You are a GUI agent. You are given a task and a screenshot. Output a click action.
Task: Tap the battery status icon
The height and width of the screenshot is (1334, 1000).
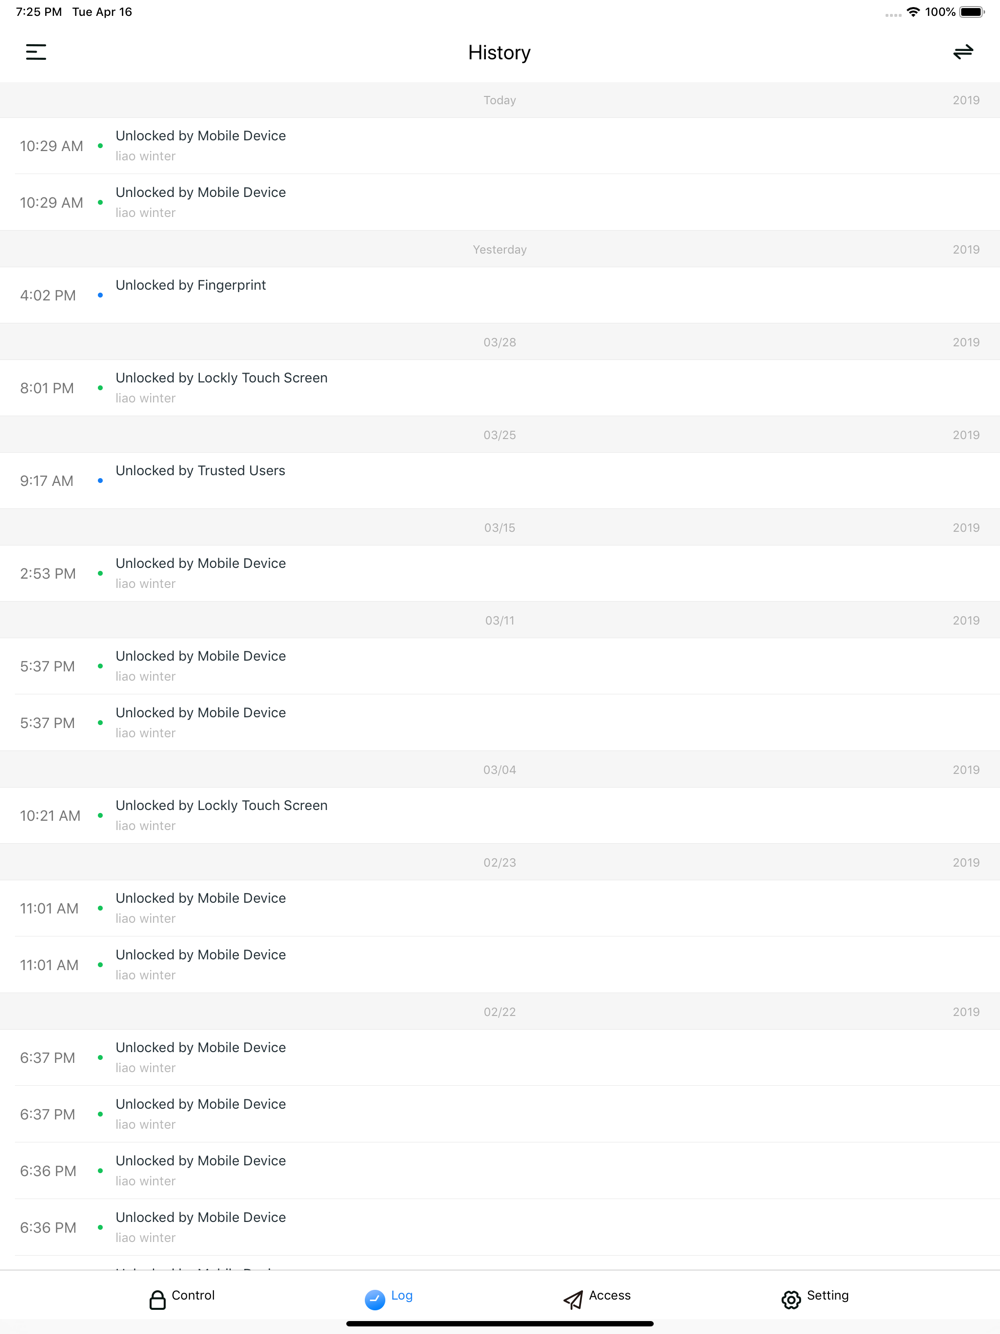pyautogui.click(x=973, y=12)
